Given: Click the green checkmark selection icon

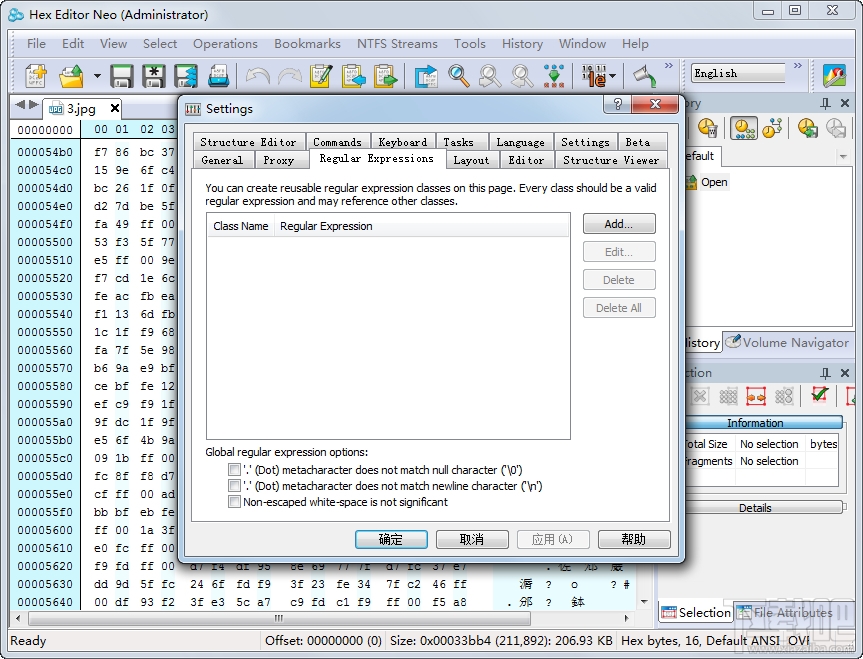Looking at the screenshot, I should click(820, 395).
